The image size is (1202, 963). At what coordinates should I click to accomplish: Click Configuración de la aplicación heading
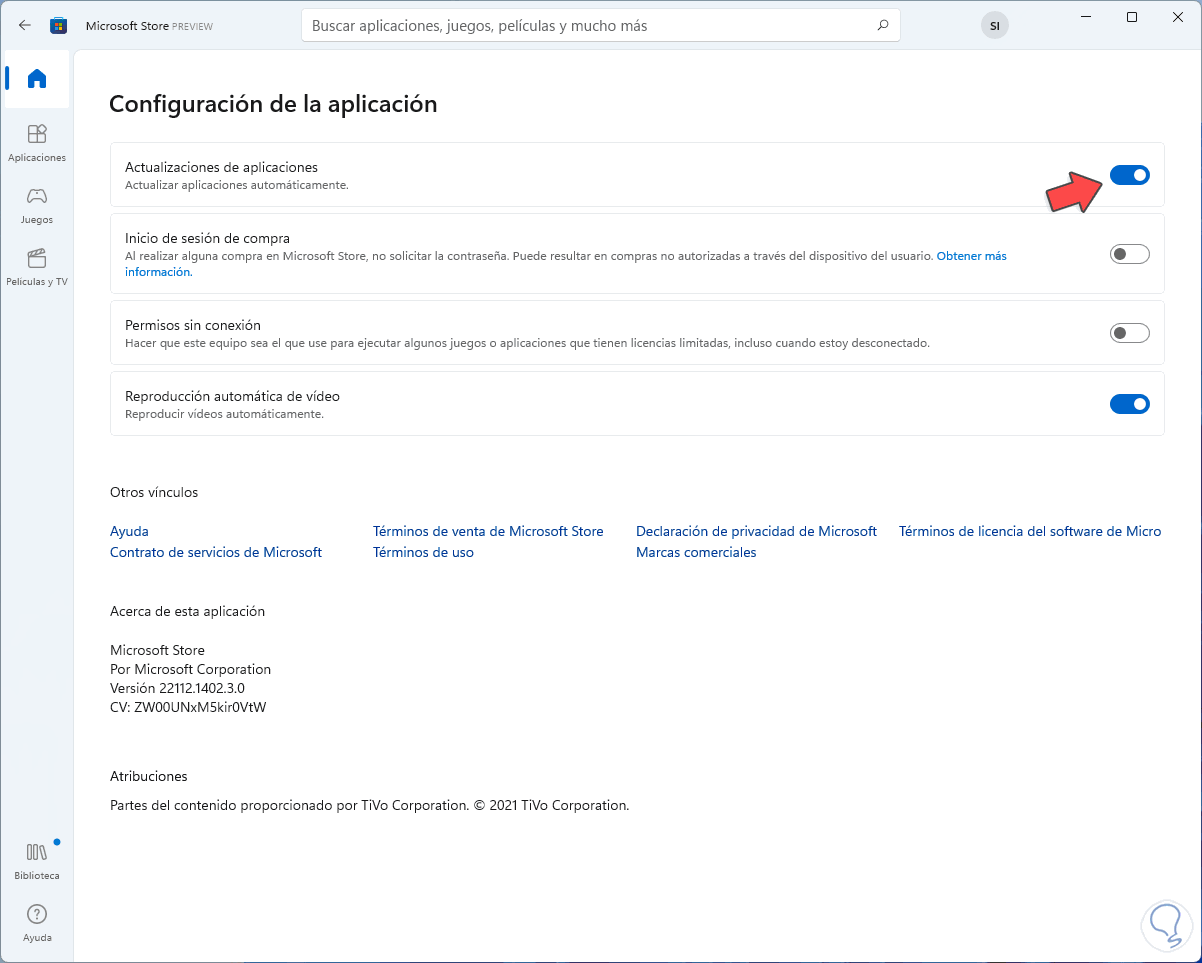pos(273,104)
